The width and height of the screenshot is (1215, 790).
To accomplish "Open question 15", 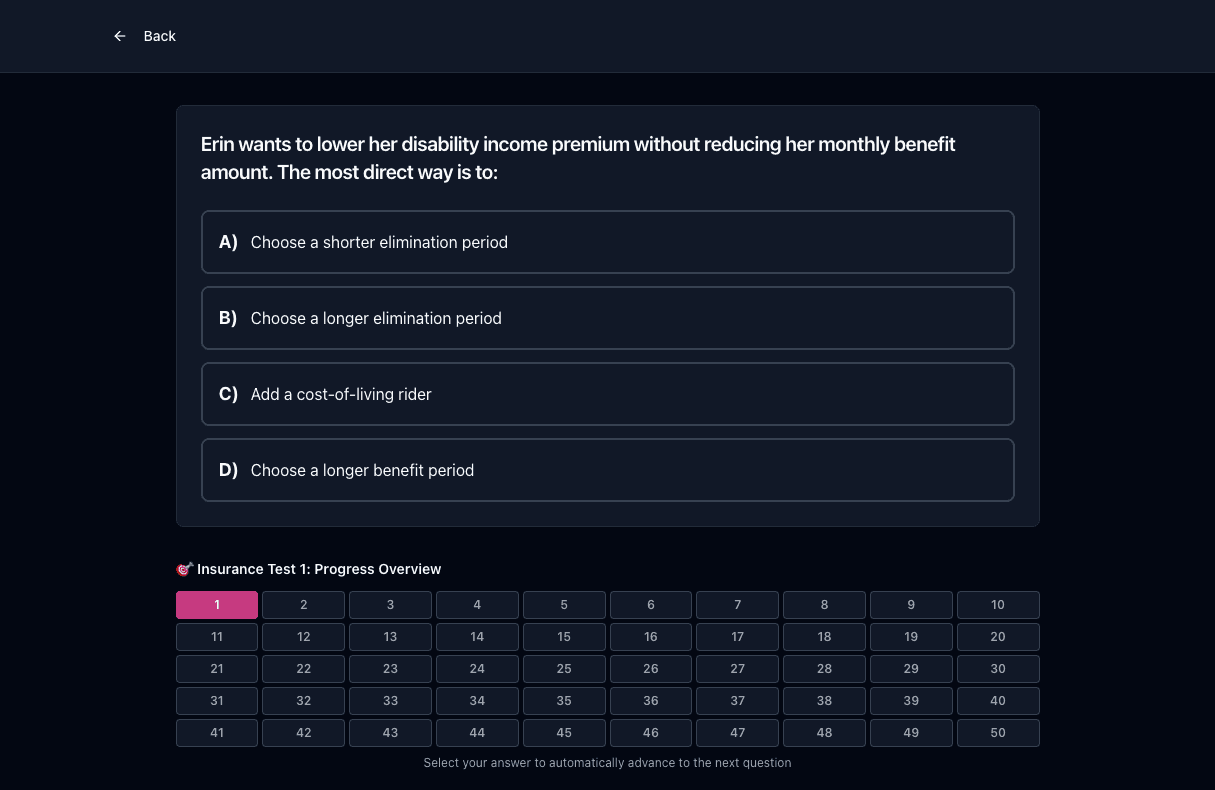I will coord(564,637).
